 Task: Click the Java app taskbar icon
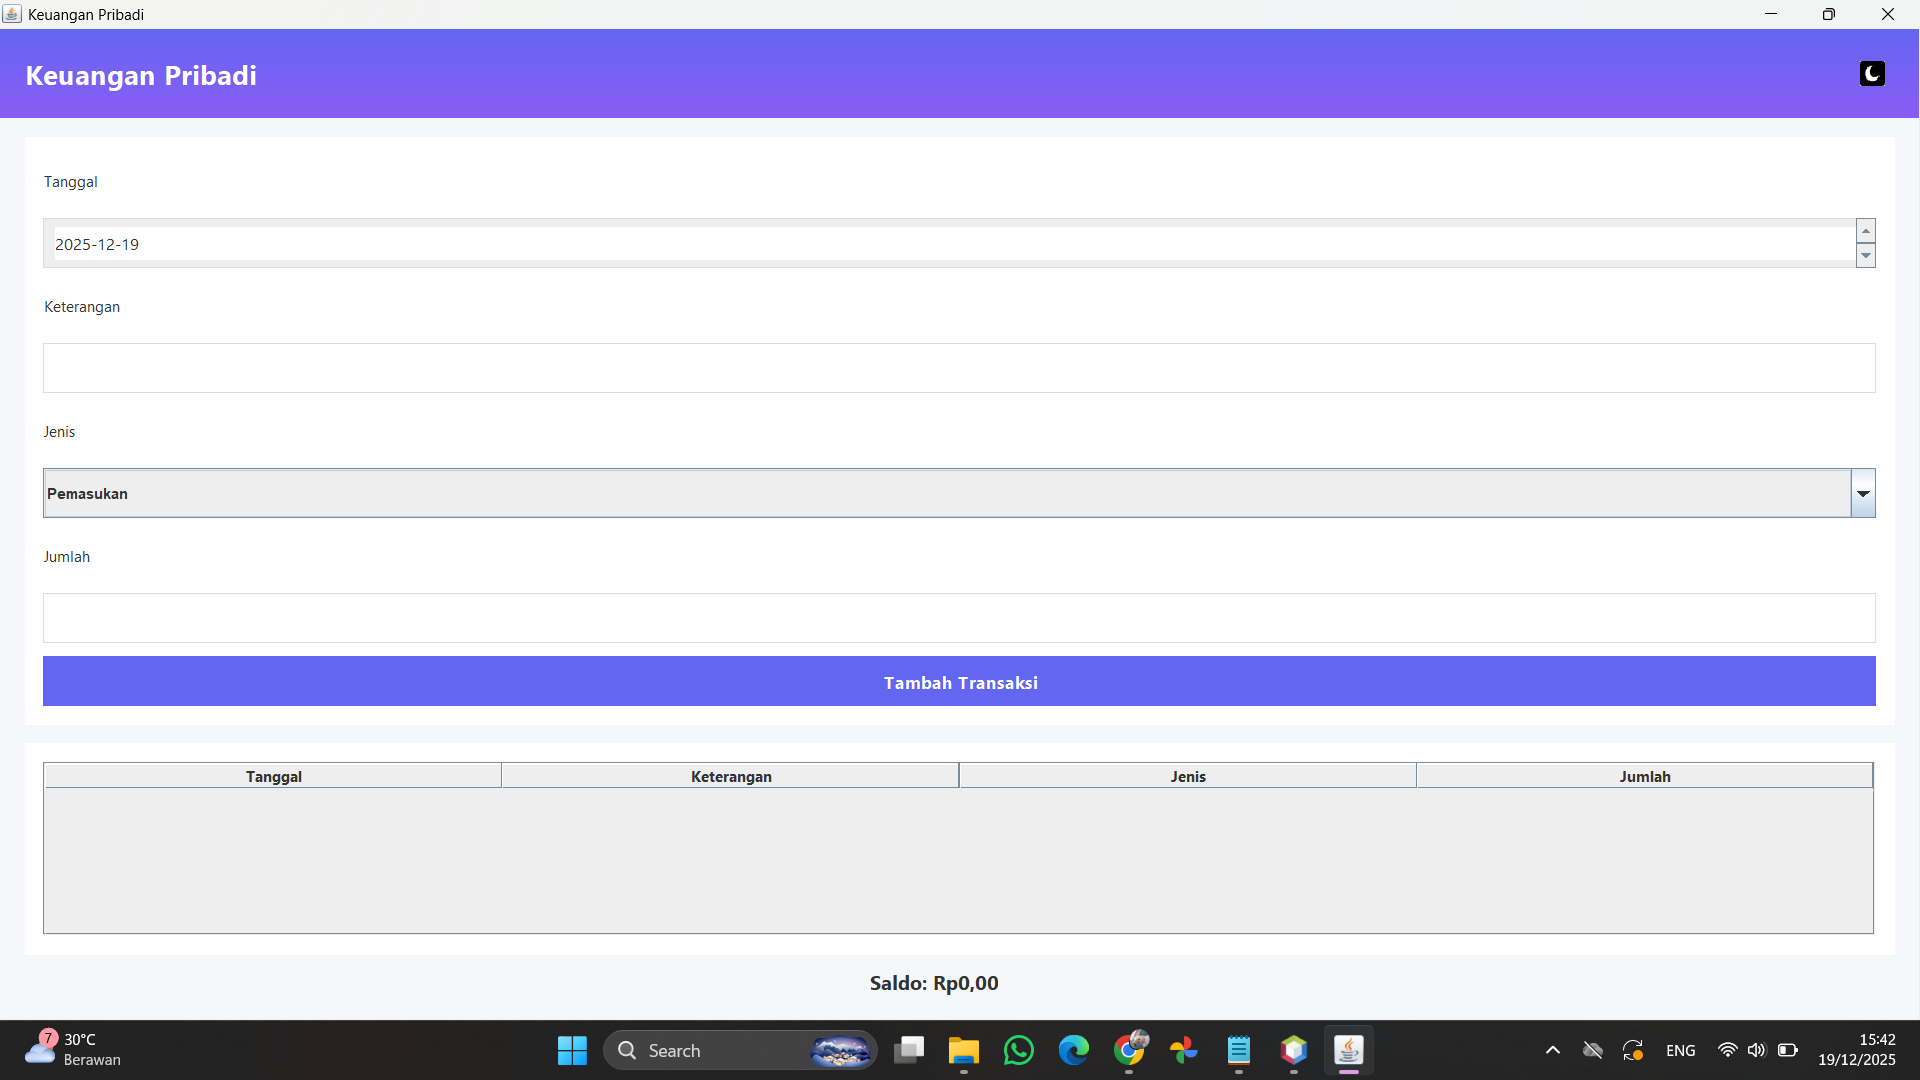click(1348, 1050)
